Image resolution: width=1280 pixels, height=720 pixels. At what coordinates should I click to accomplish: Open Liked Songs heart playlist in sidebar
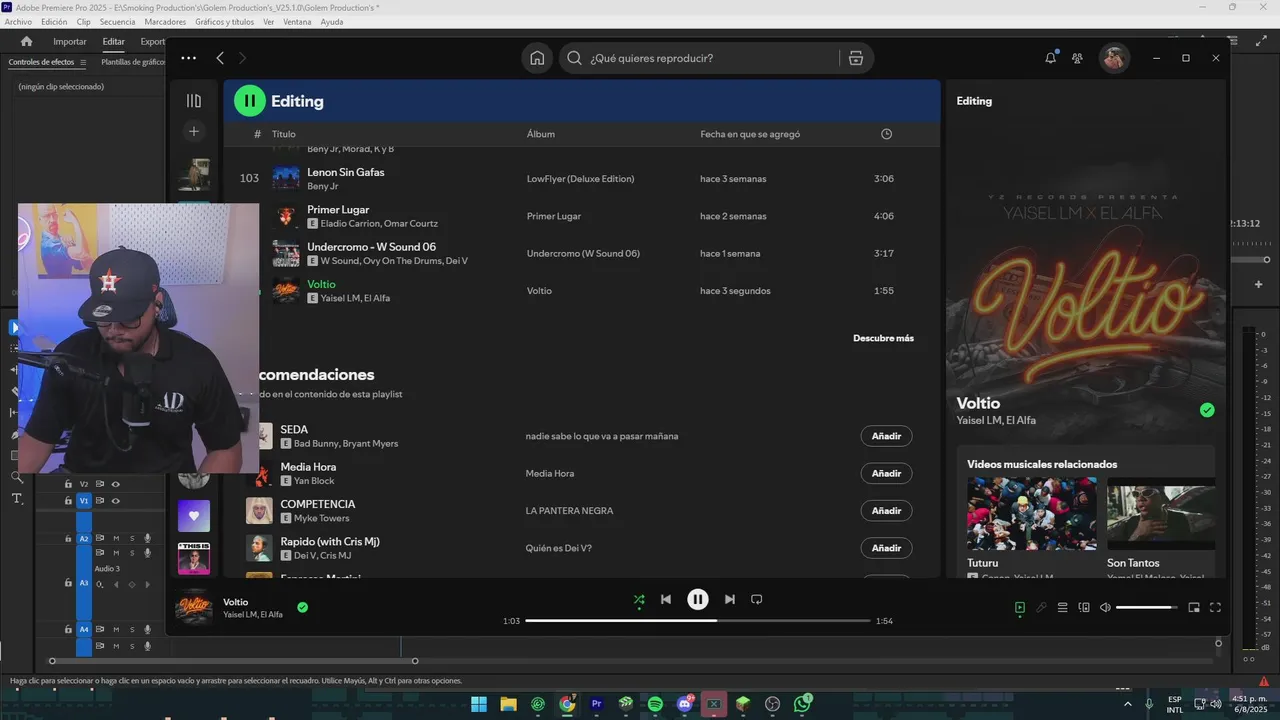coord(194,516)
